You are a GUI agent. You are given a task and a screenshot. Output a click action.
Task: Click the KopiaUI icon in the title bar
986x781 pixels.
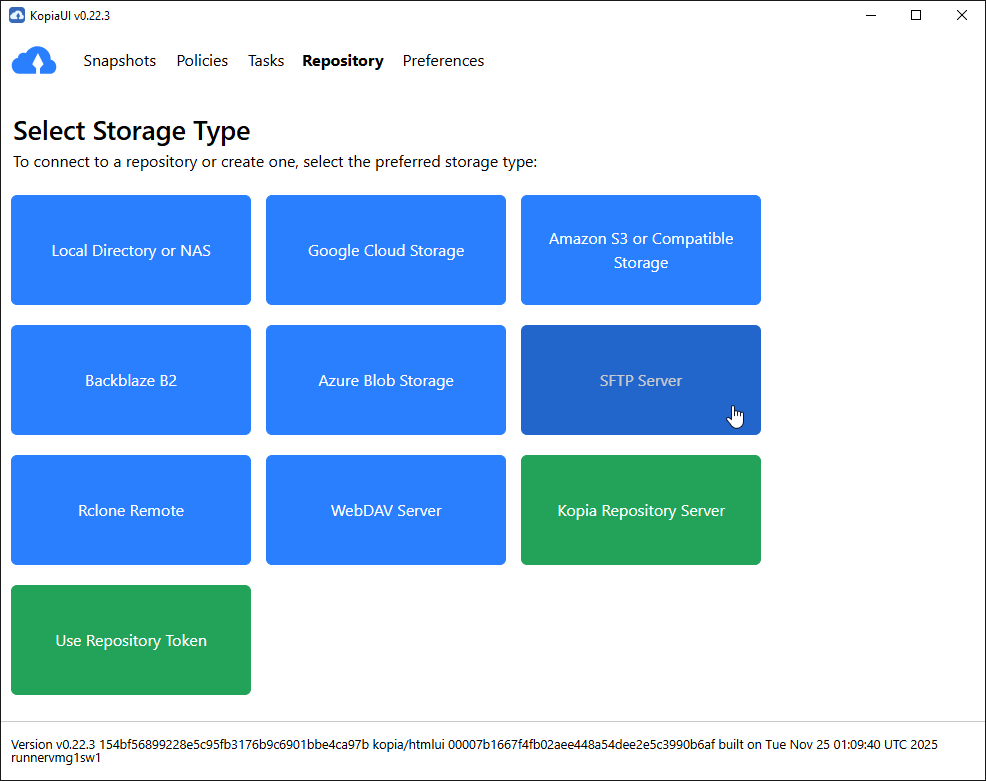coord(13,15)
